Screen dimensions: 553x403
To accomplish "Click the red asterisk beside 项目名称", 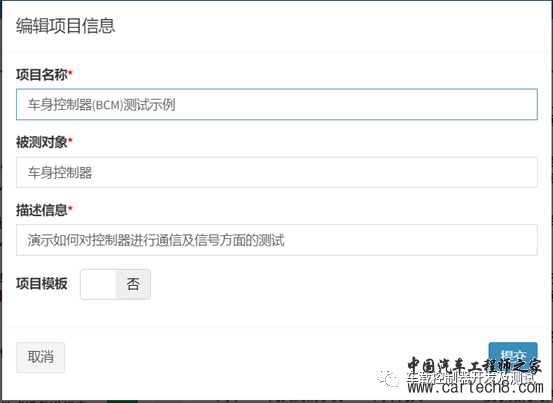I will (x=70, y=73).
